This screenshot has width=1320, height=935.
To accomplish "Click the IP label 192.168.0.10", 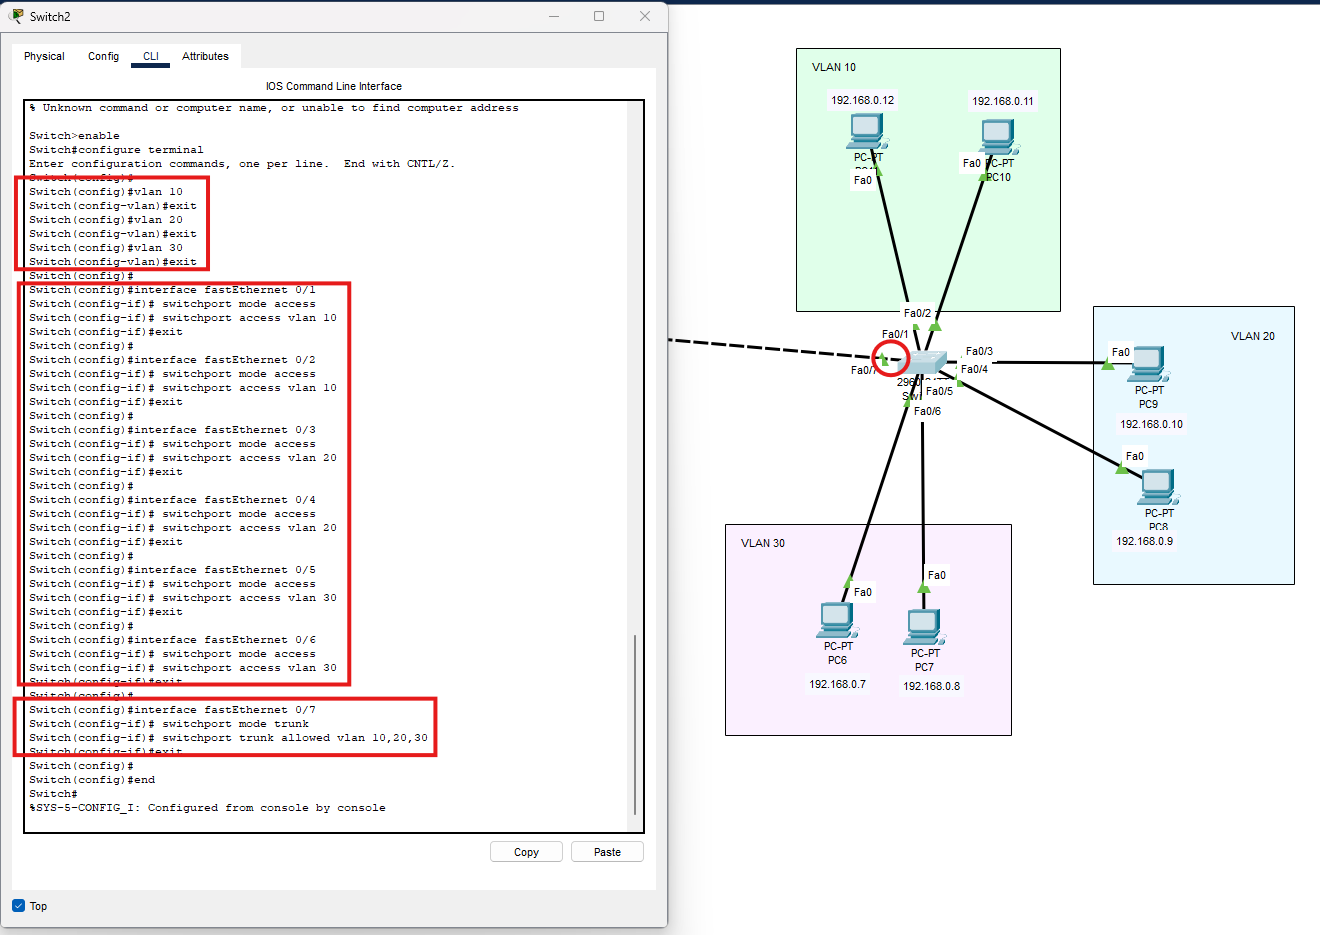I will coord(1151,424).
